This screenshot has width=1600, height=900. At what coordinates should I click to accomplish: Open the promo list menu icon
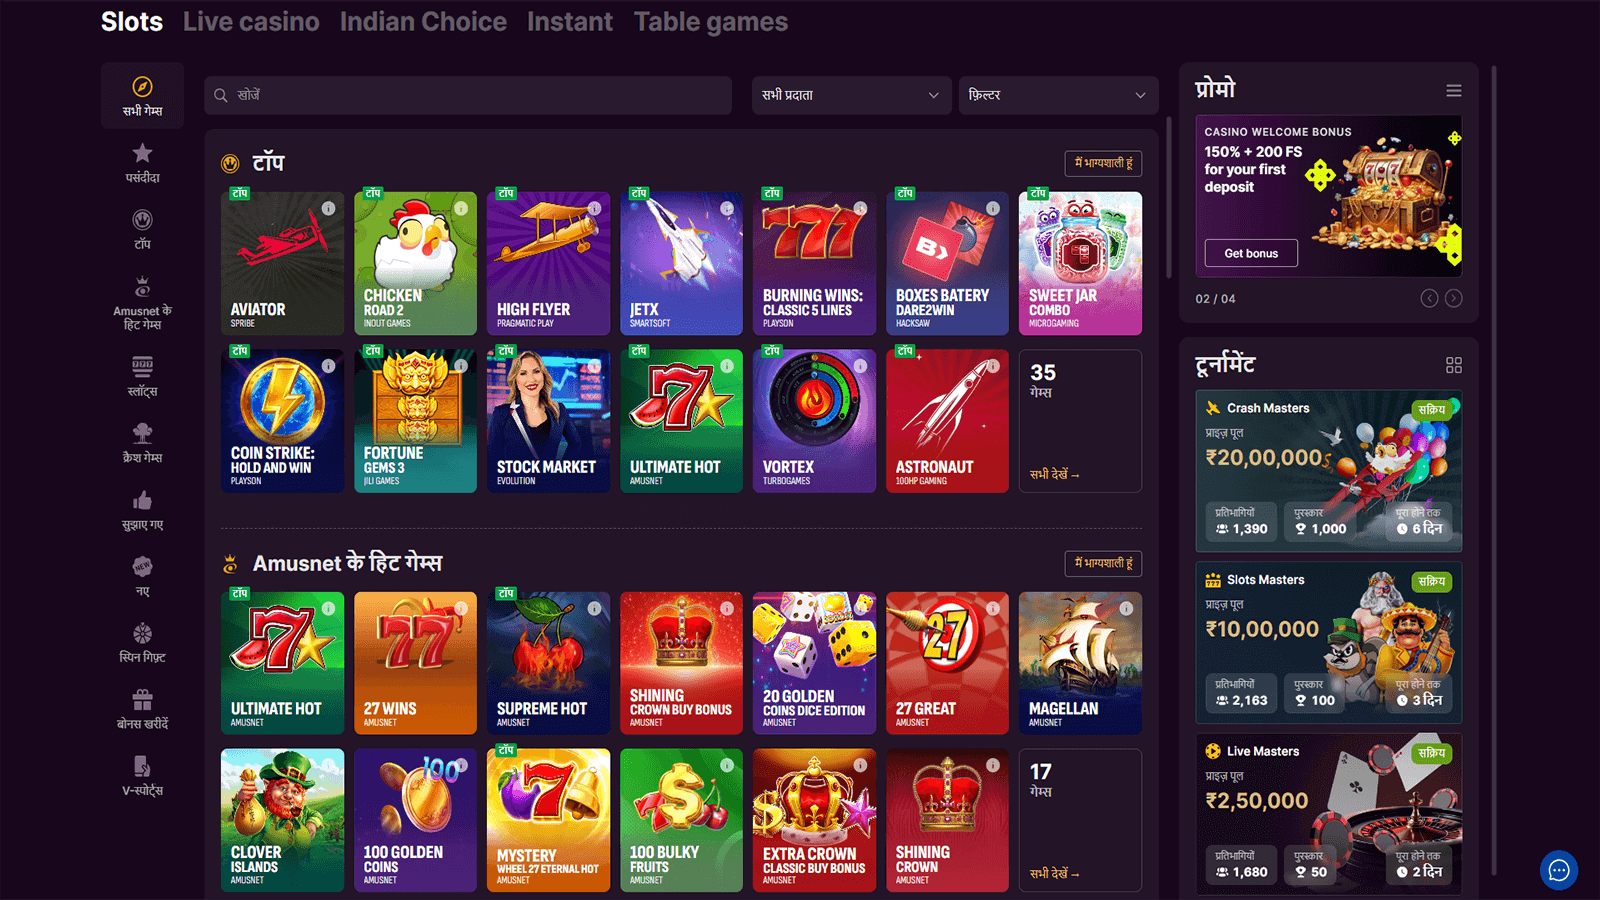[1454, 91]
